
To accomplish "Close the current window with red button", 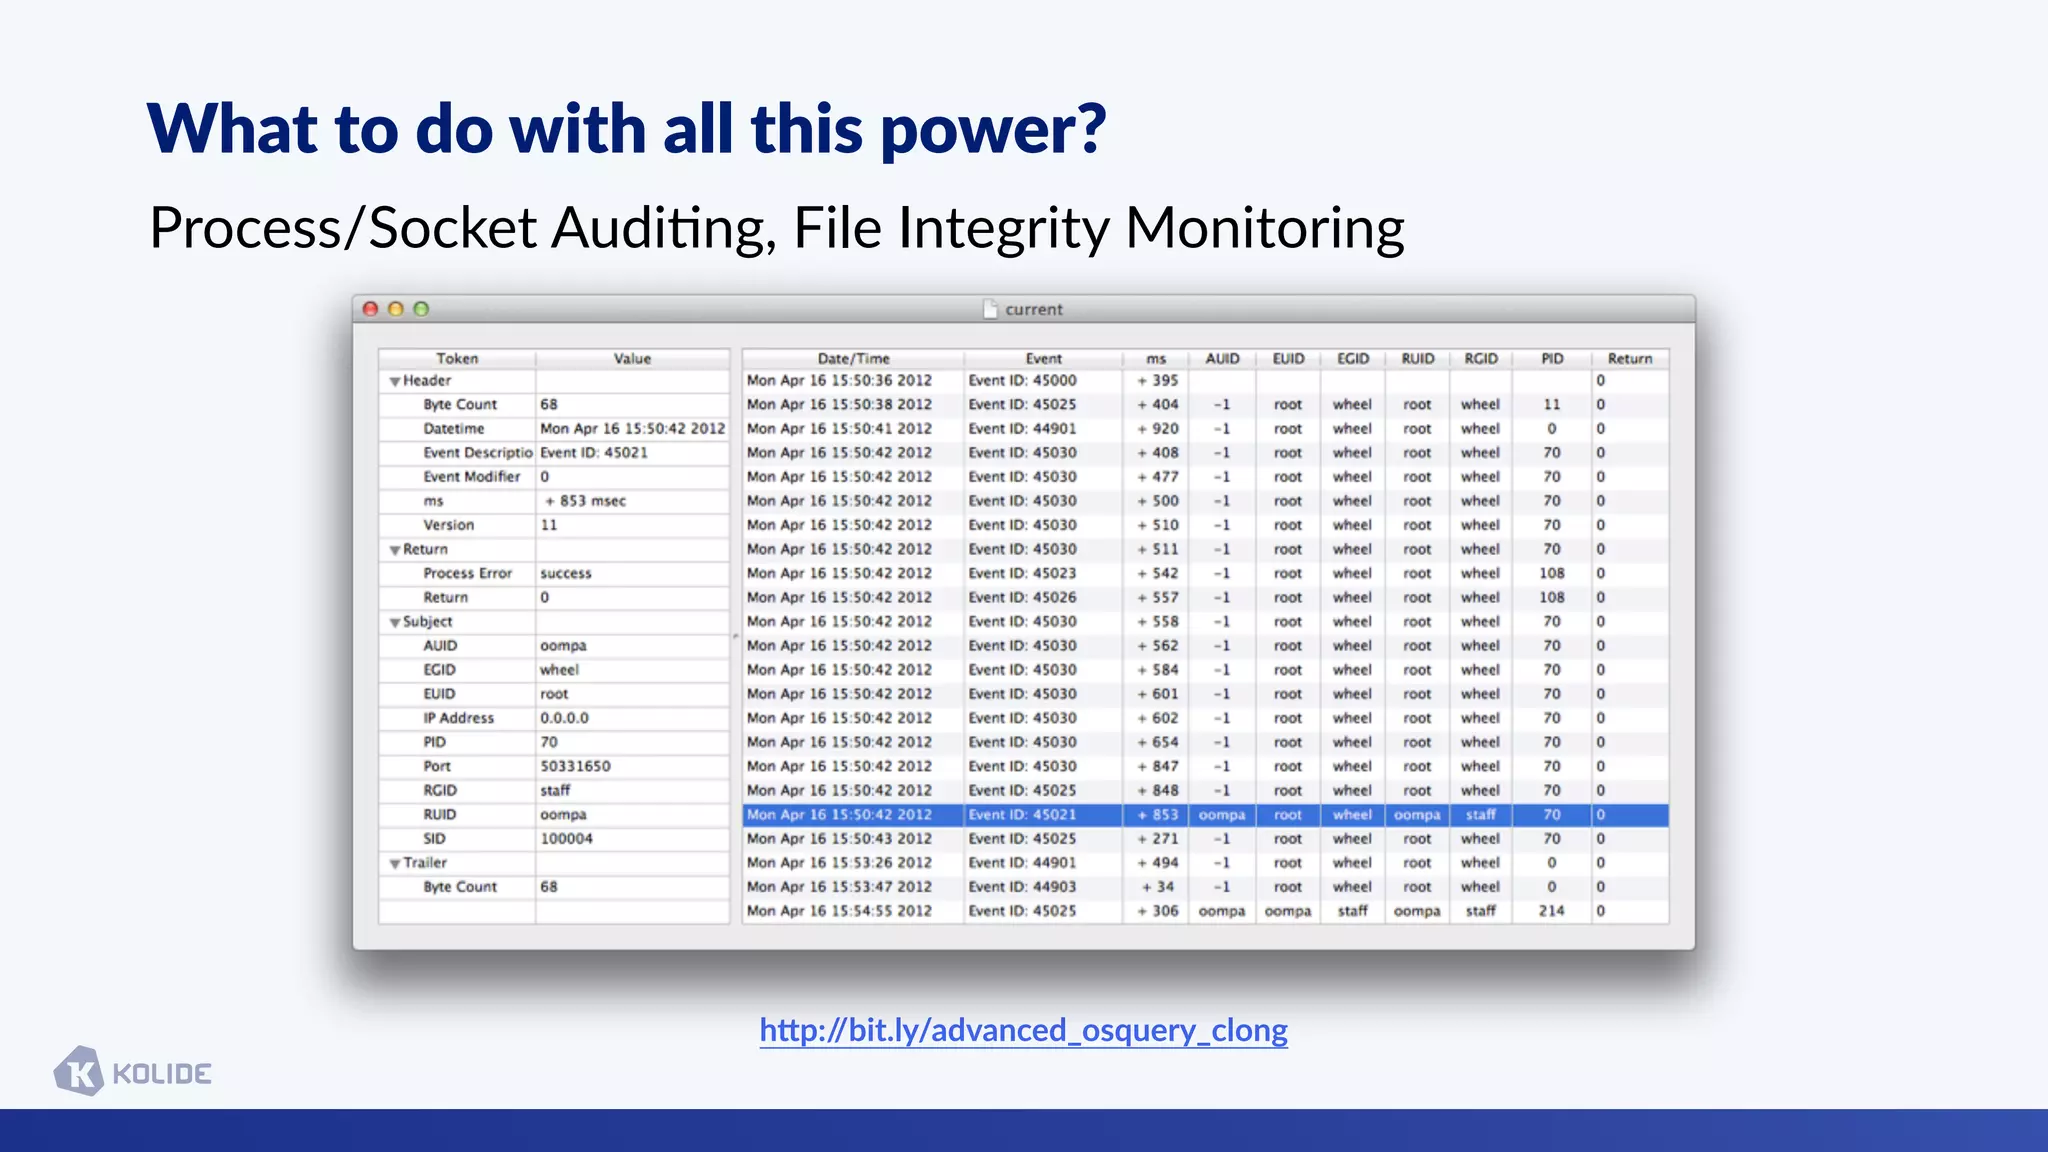I will [371, 309].
